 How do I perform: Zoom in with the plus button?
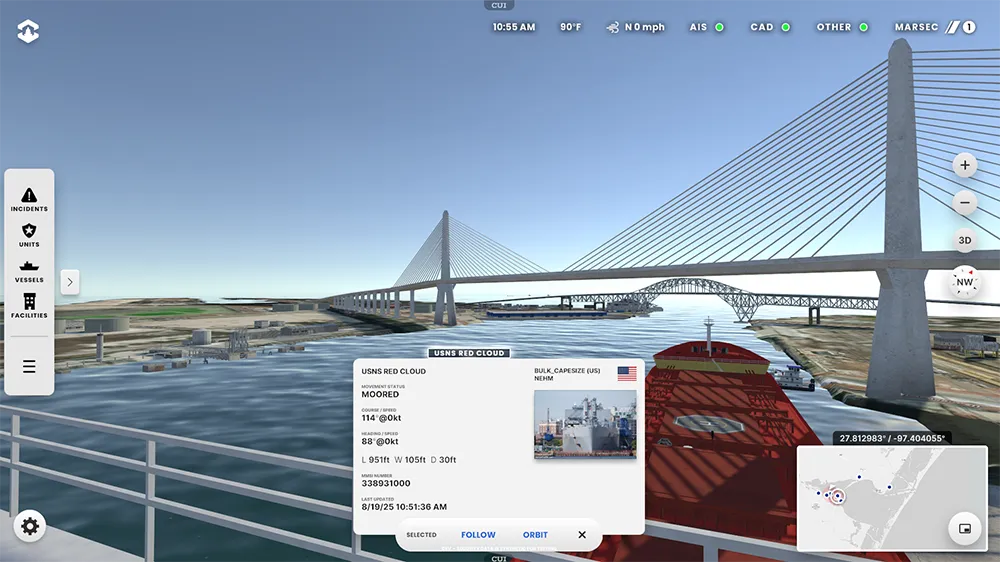click(x=964, y=165)
